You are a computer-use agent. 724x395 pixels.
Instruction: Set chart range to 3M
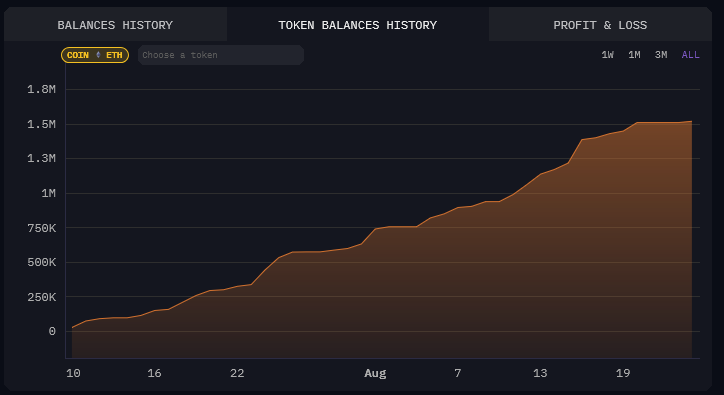[661, 55]
